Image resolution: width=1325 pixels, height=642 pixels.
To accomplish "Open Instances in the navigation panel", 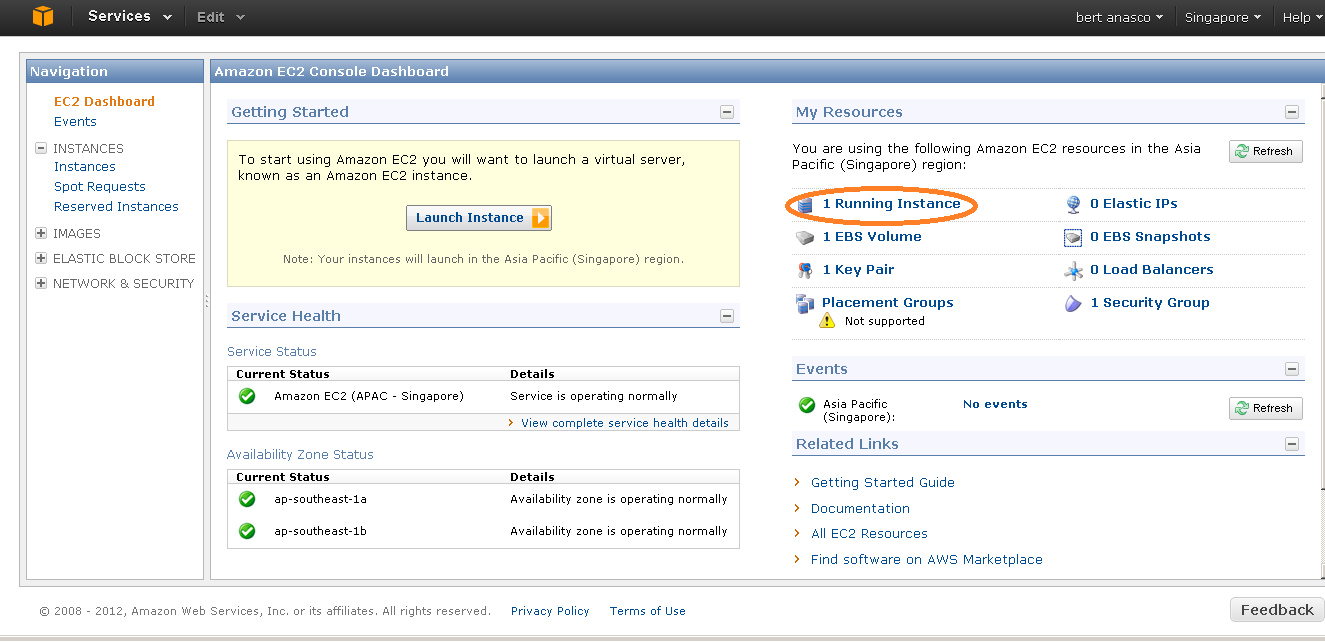I will click(85, 166).
